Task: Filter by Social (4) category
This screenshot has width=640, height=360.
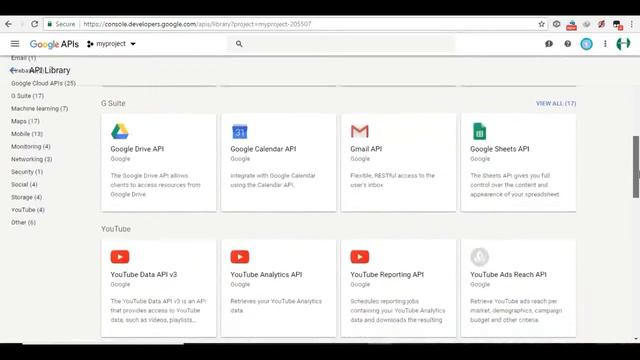Action: point(24,184)
